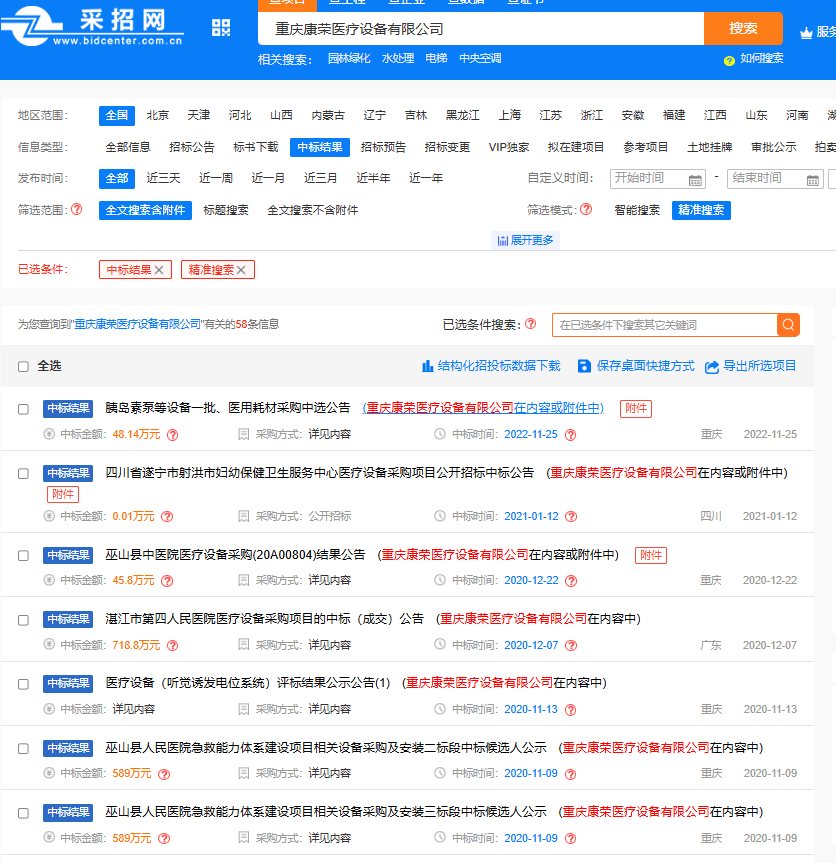
Task: Open the 结束时间 date picker field
Action: pyautogui.click(x=767, y=179)
